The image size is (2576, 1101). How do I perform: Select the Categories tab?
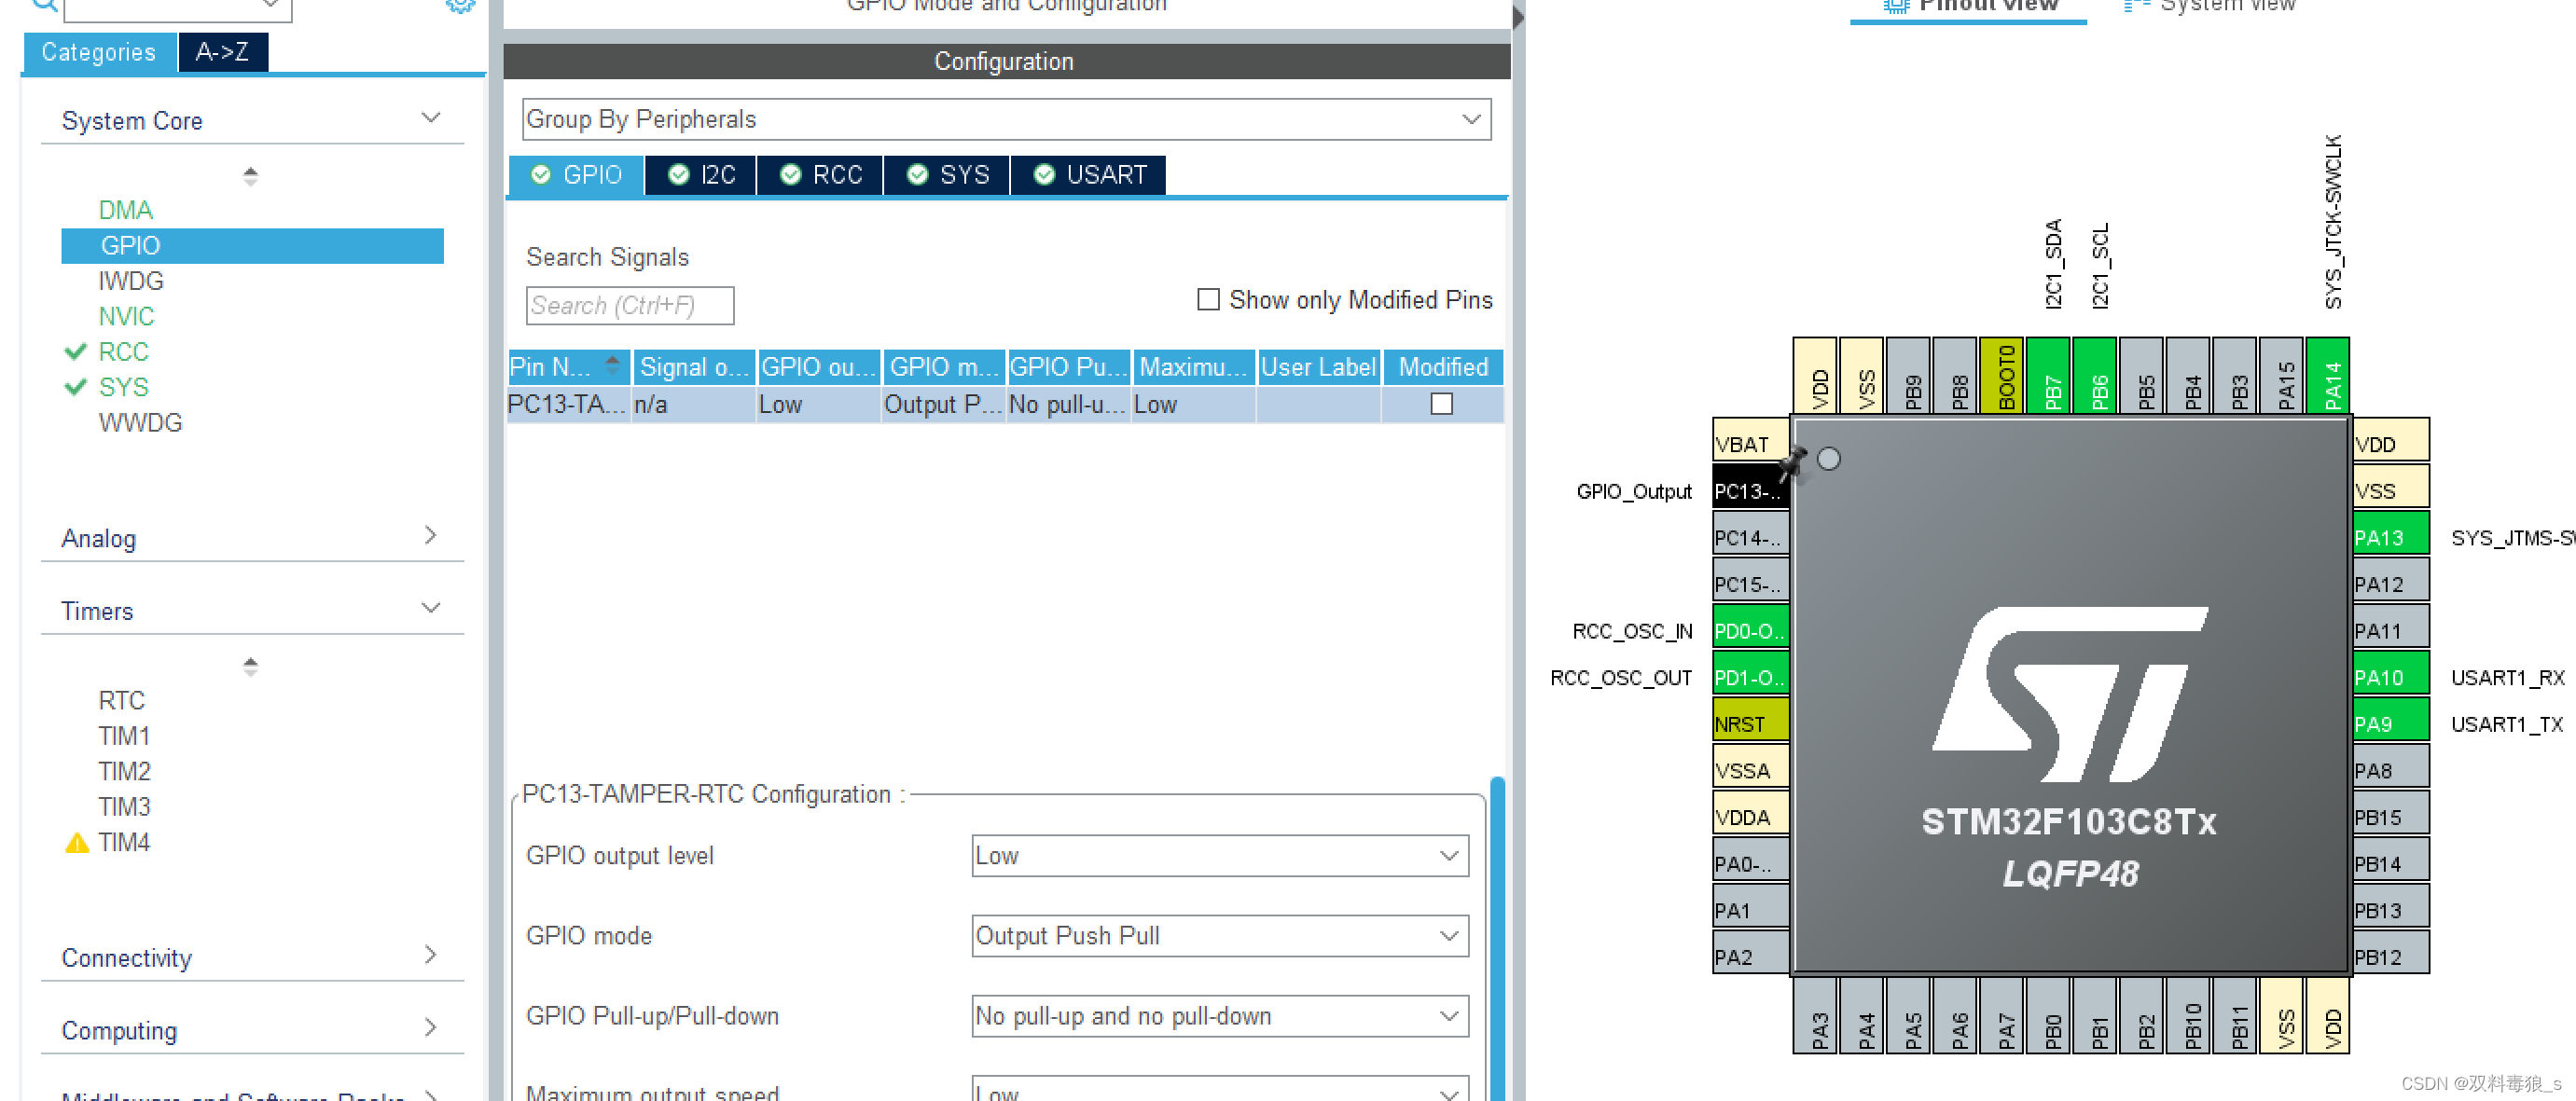99,52
